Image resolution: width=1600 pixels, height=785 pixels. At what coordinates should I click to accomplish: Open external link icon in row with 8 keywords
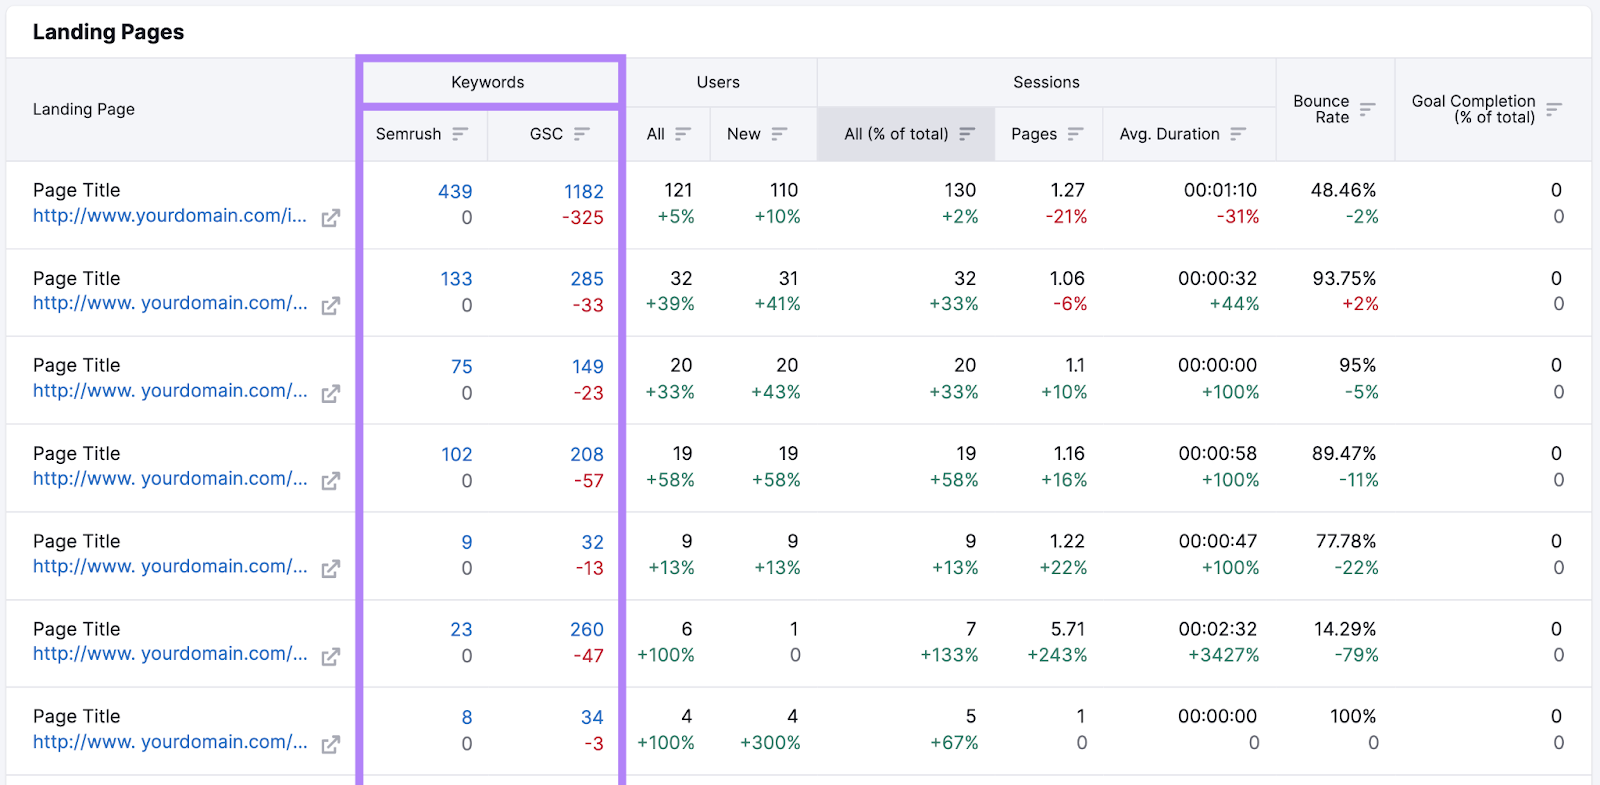point(330,744)
